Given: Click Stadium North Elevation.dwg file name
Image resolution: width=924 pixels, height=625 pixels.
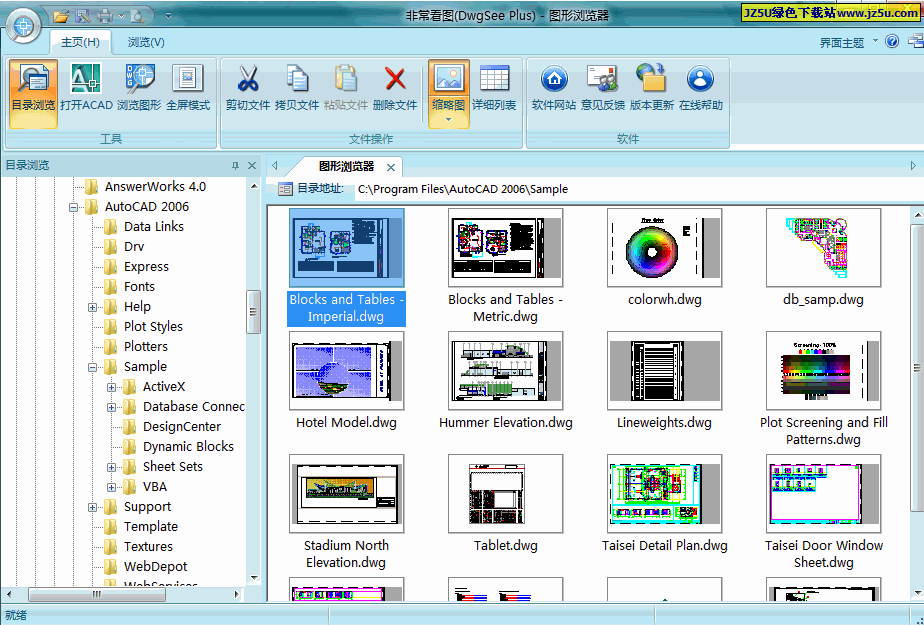Looking at the screenshot, I should click(x=346, y=554).
